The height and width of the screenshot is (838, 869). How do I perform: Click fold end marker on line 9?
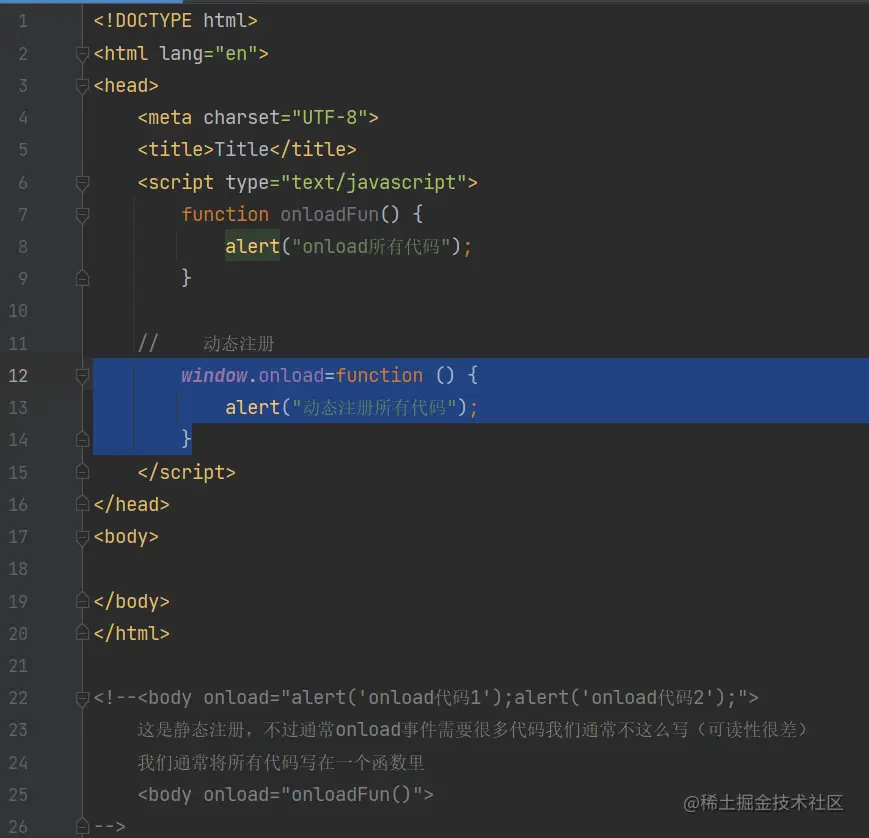click(x=82, y=278)
